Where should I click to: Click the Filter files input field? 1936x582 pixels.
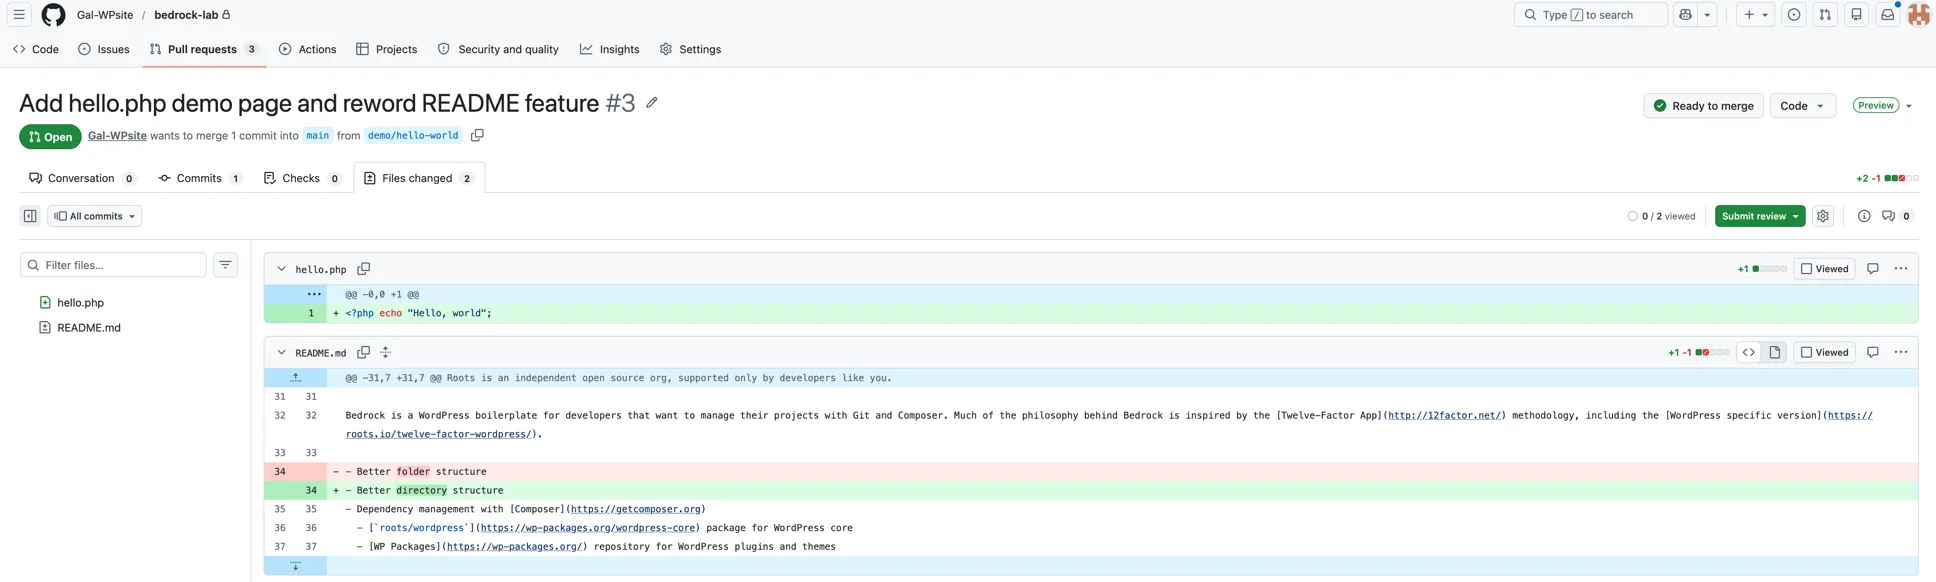pos(113,265)
